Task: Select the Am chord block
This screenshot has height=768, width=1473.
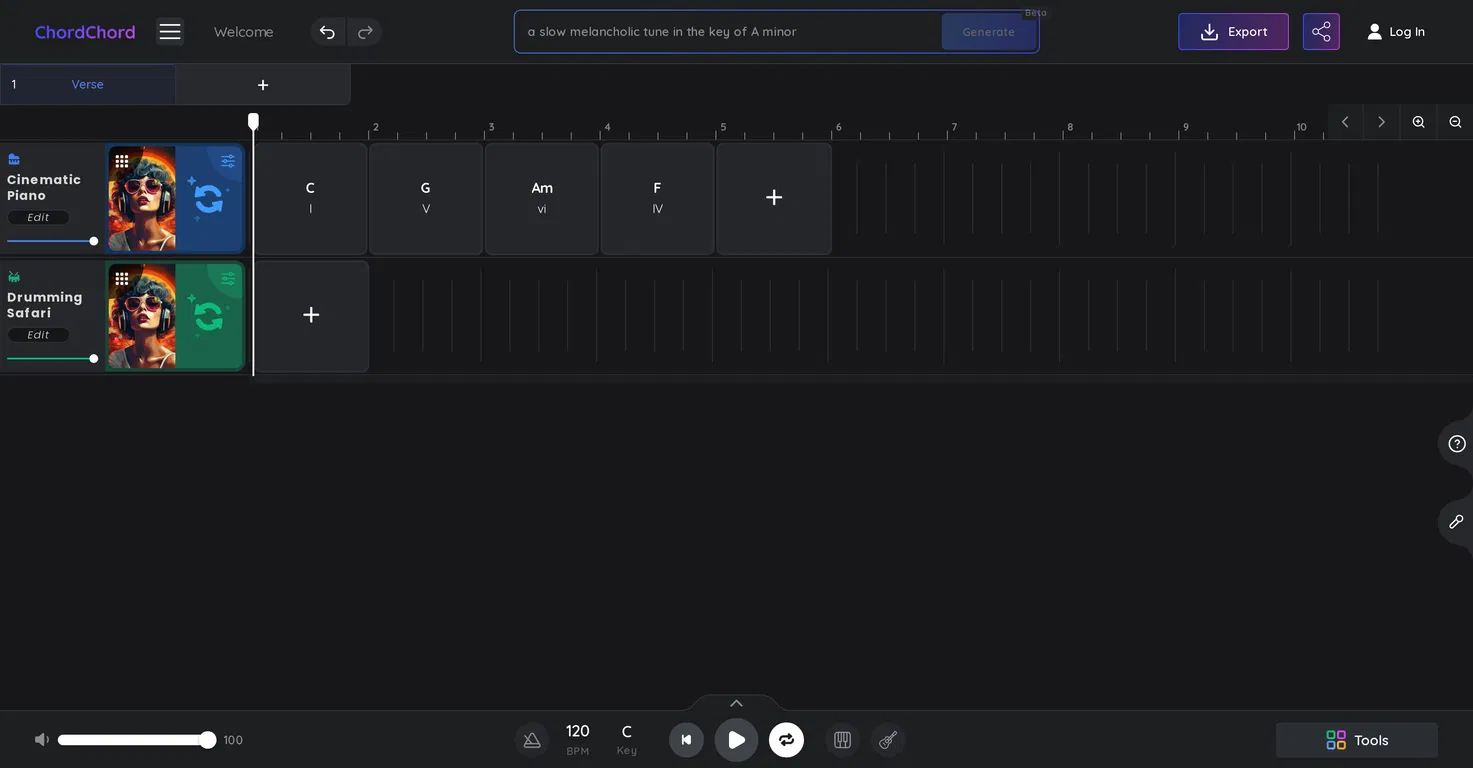Action: (542, 198)
